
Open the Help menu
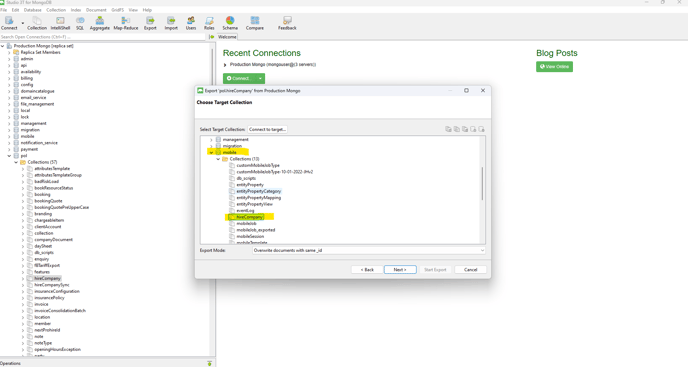147,10
